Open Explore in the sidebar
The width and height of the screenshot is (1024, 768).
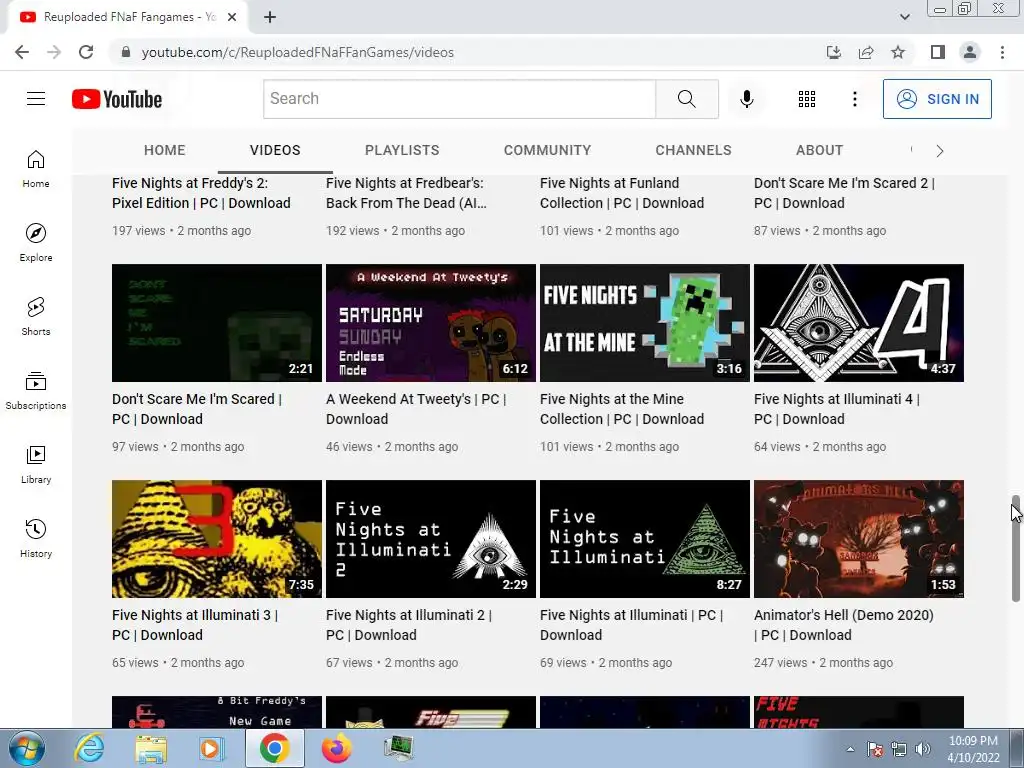coord(36,243)
